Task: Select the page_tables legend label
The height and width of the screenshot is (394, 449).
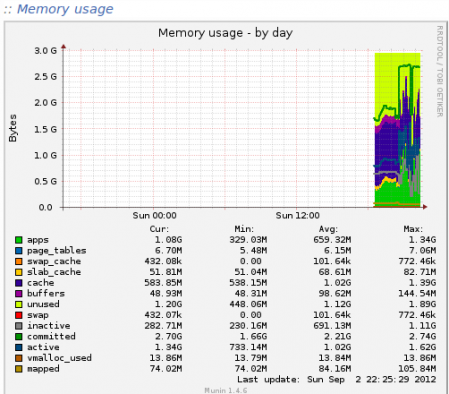Action: pyautogui.click(x=57, y=251)
